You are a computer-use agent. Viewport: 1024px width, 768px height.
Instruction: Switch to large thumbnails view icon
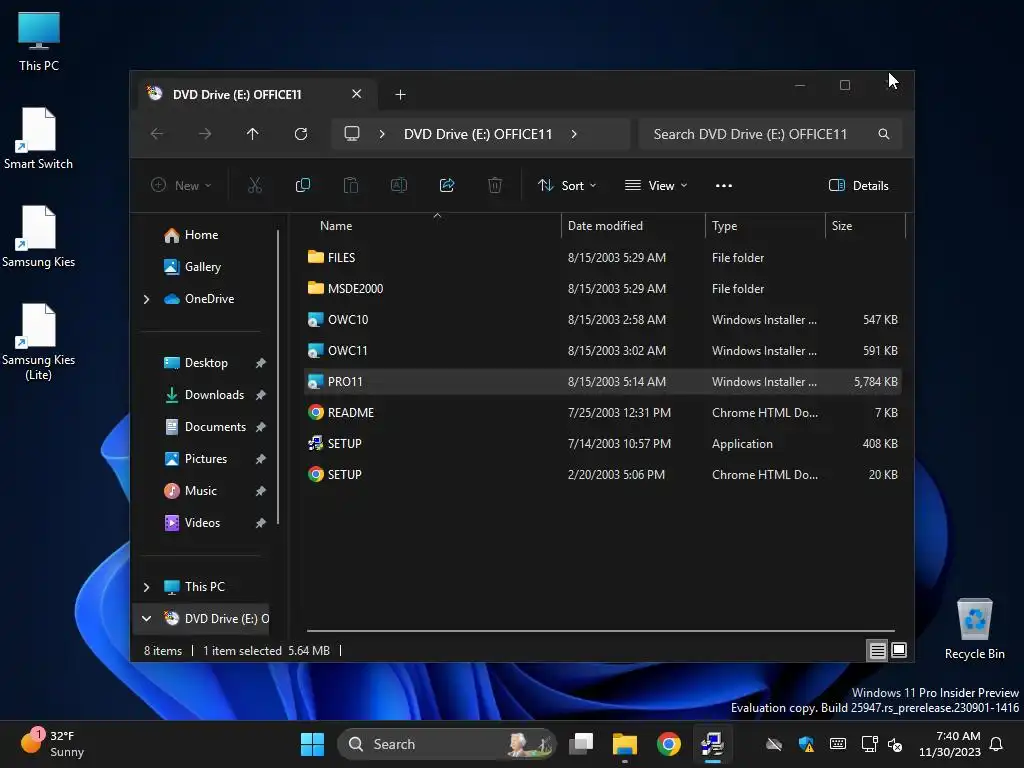pos(899,650)
